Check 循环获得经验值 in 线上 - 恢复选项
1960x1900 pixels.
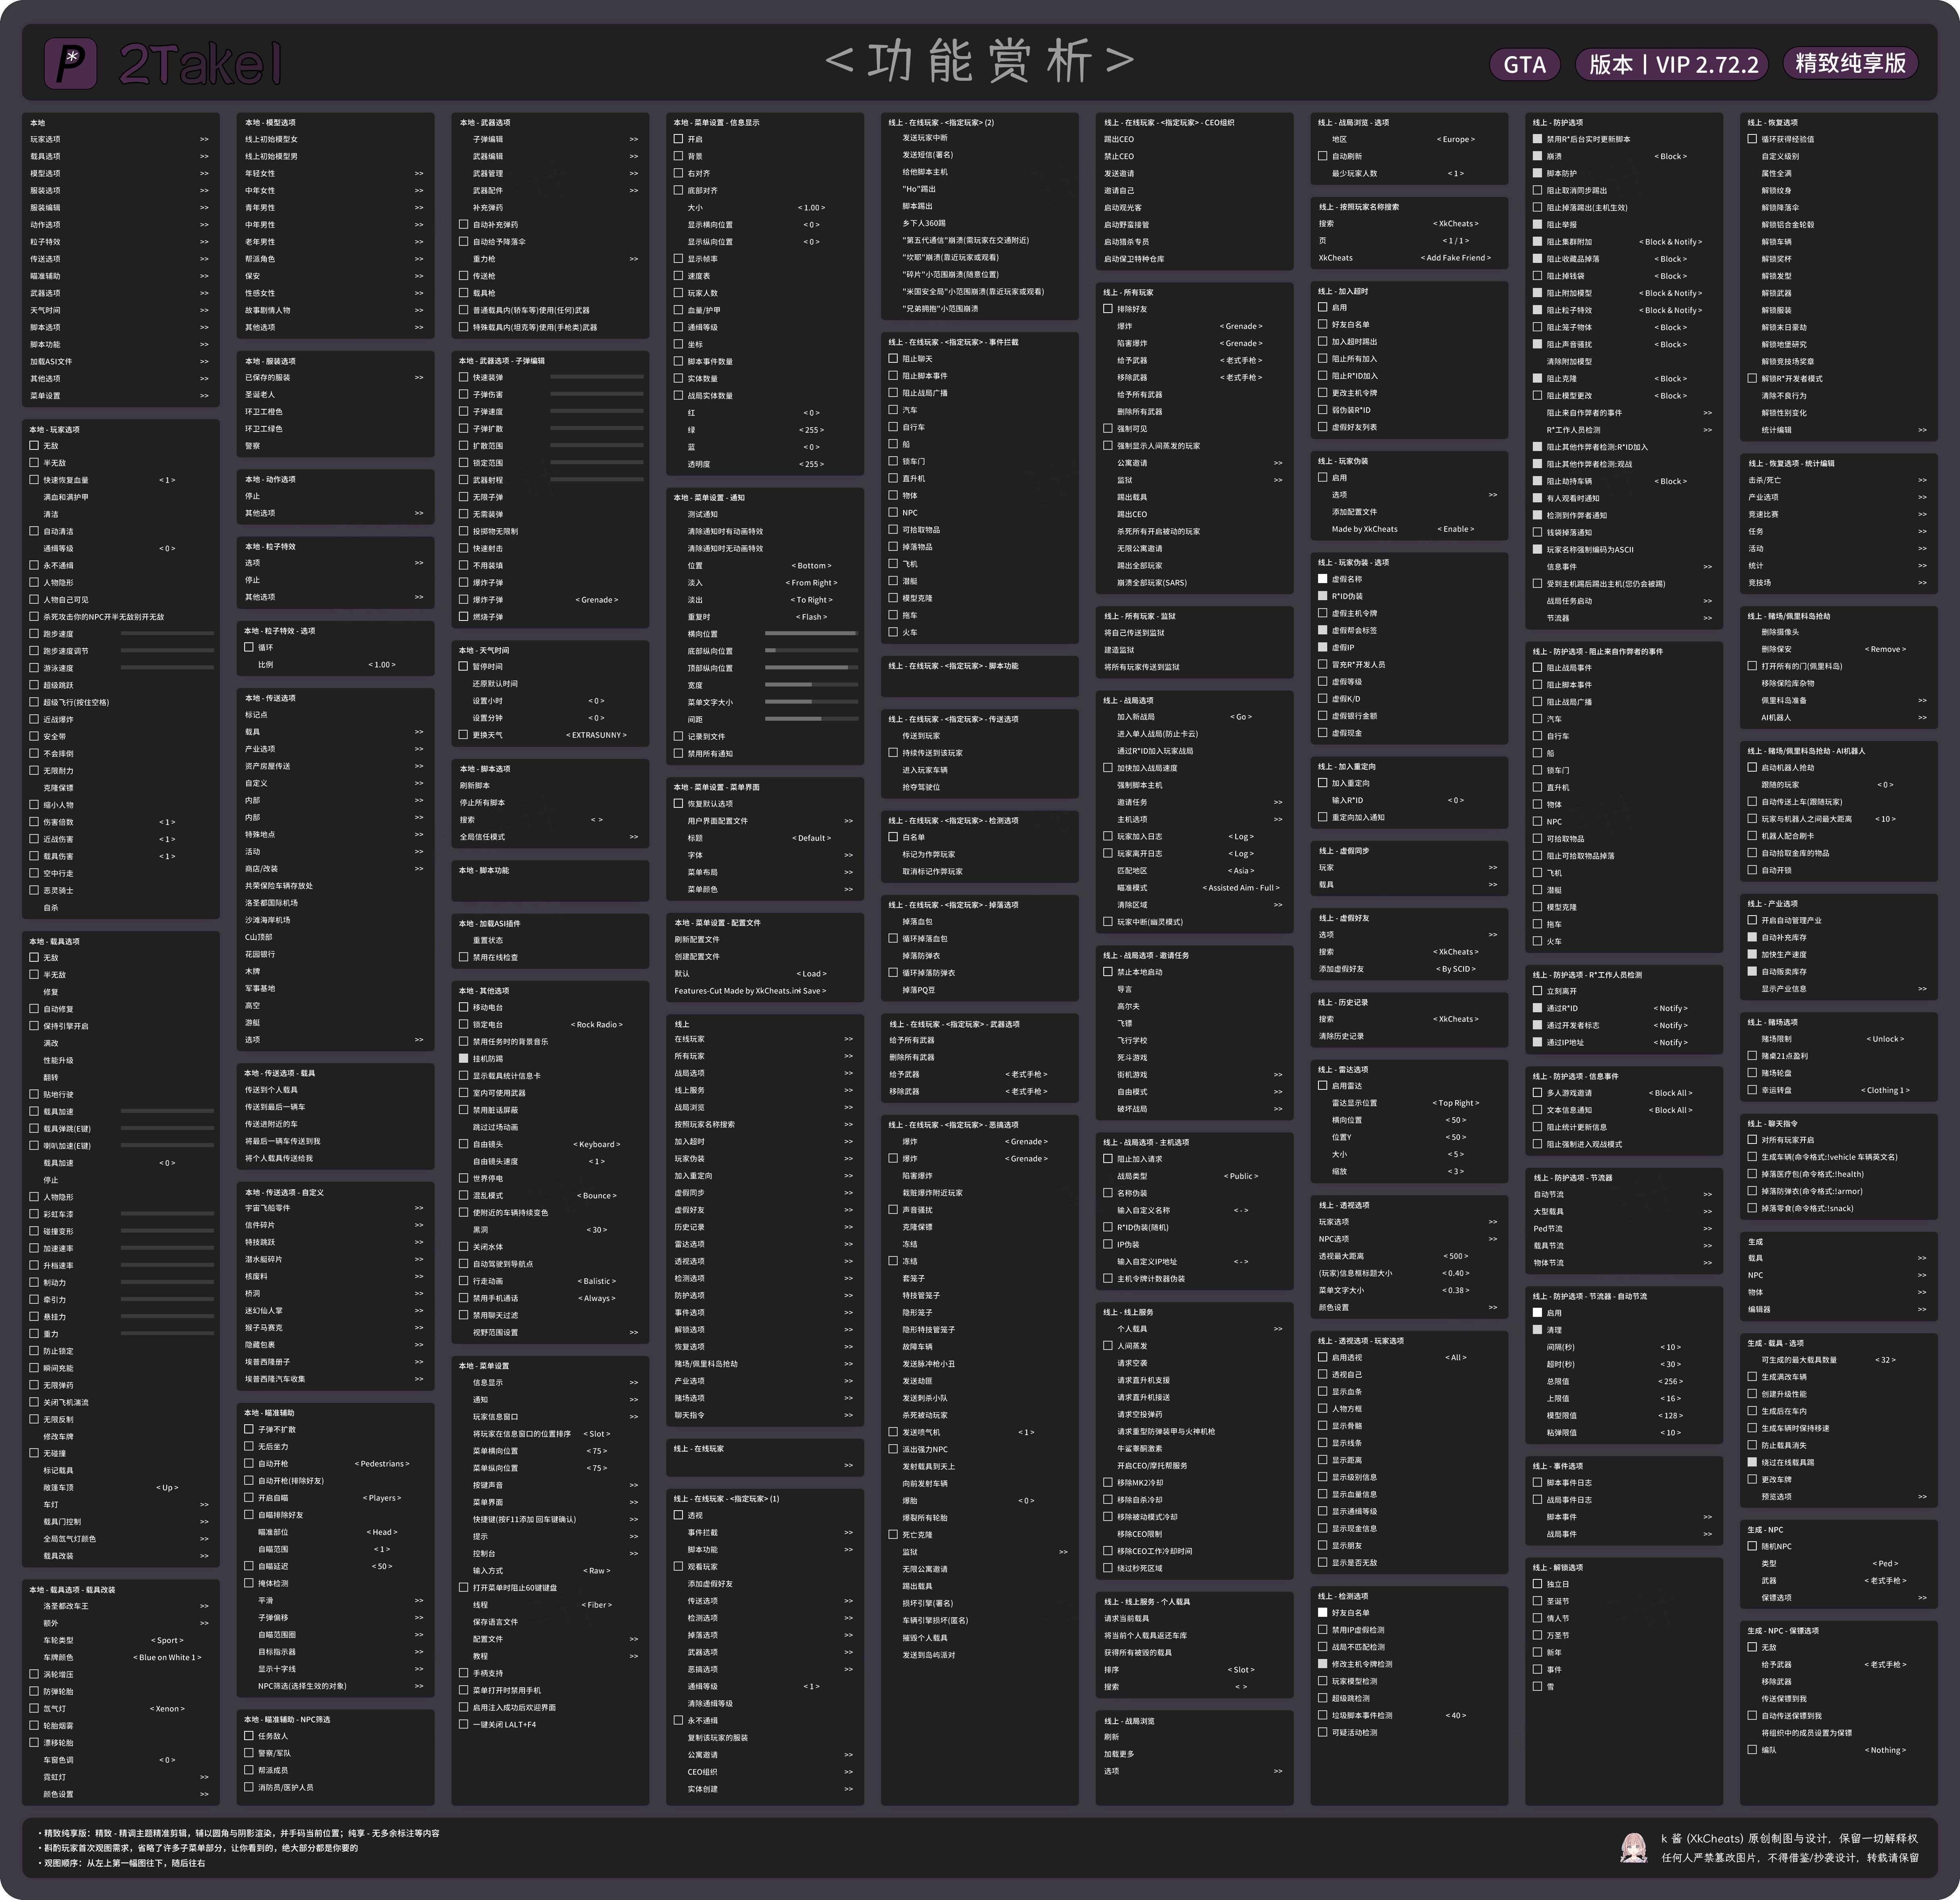[1752, 139]
